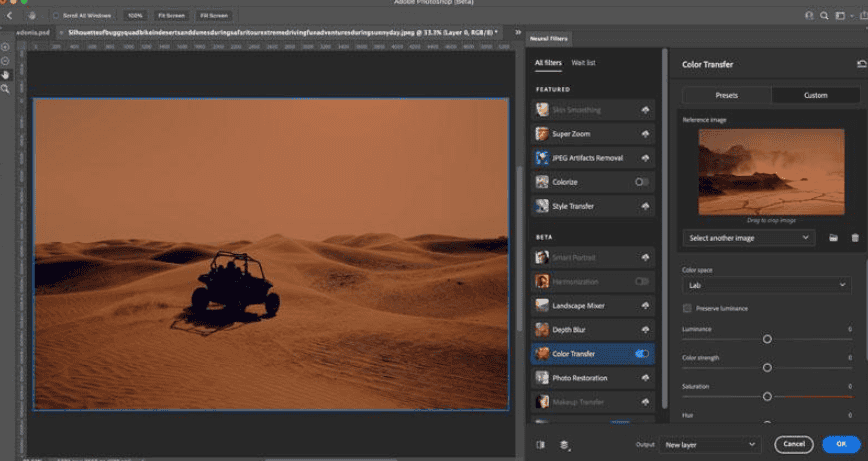Click the before/after preview icon at bottom

point(541,445)
